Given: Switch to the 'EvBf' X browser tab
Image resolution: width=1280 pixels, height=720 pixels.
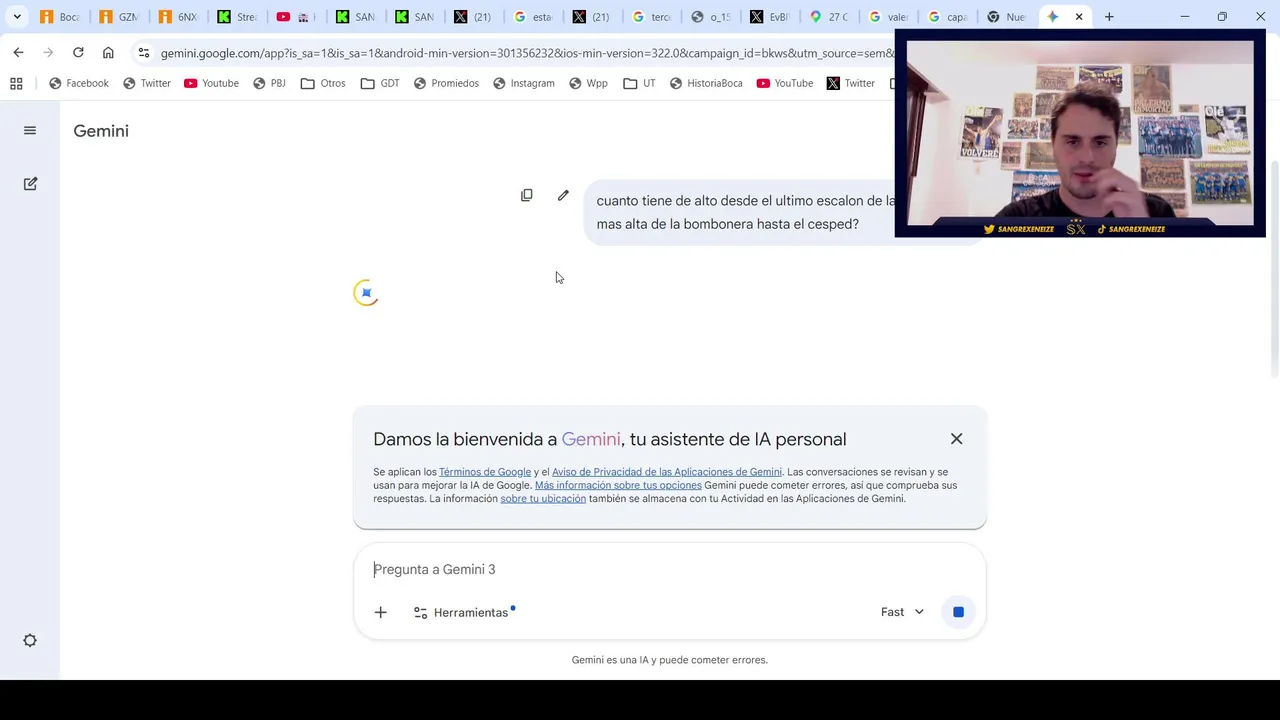Looking at the screenshot, I should pos(769,17).
